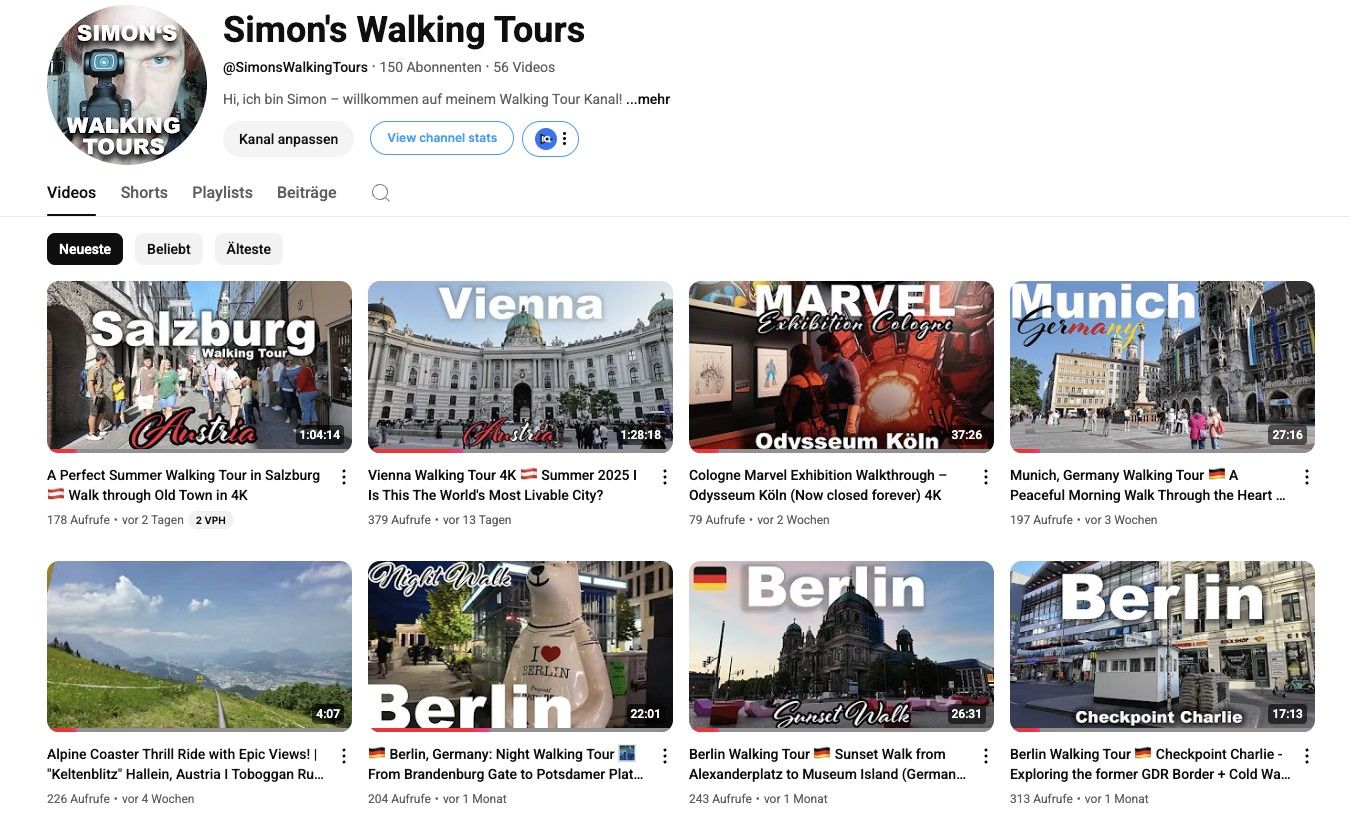Open options menu for Berlin Sunset Walk video
The image size is (1349, 823).
coord(986,756)
